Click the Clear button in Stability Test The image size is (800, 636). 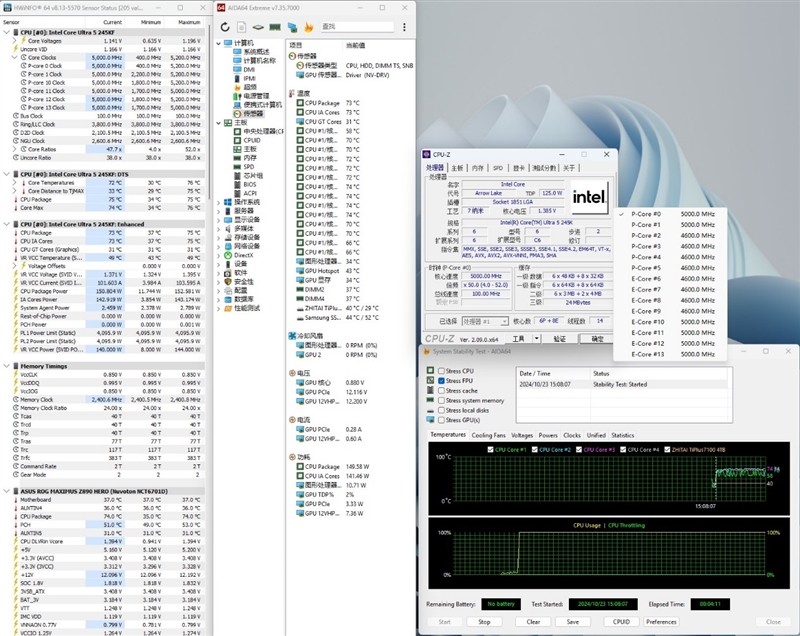[533, 622]
